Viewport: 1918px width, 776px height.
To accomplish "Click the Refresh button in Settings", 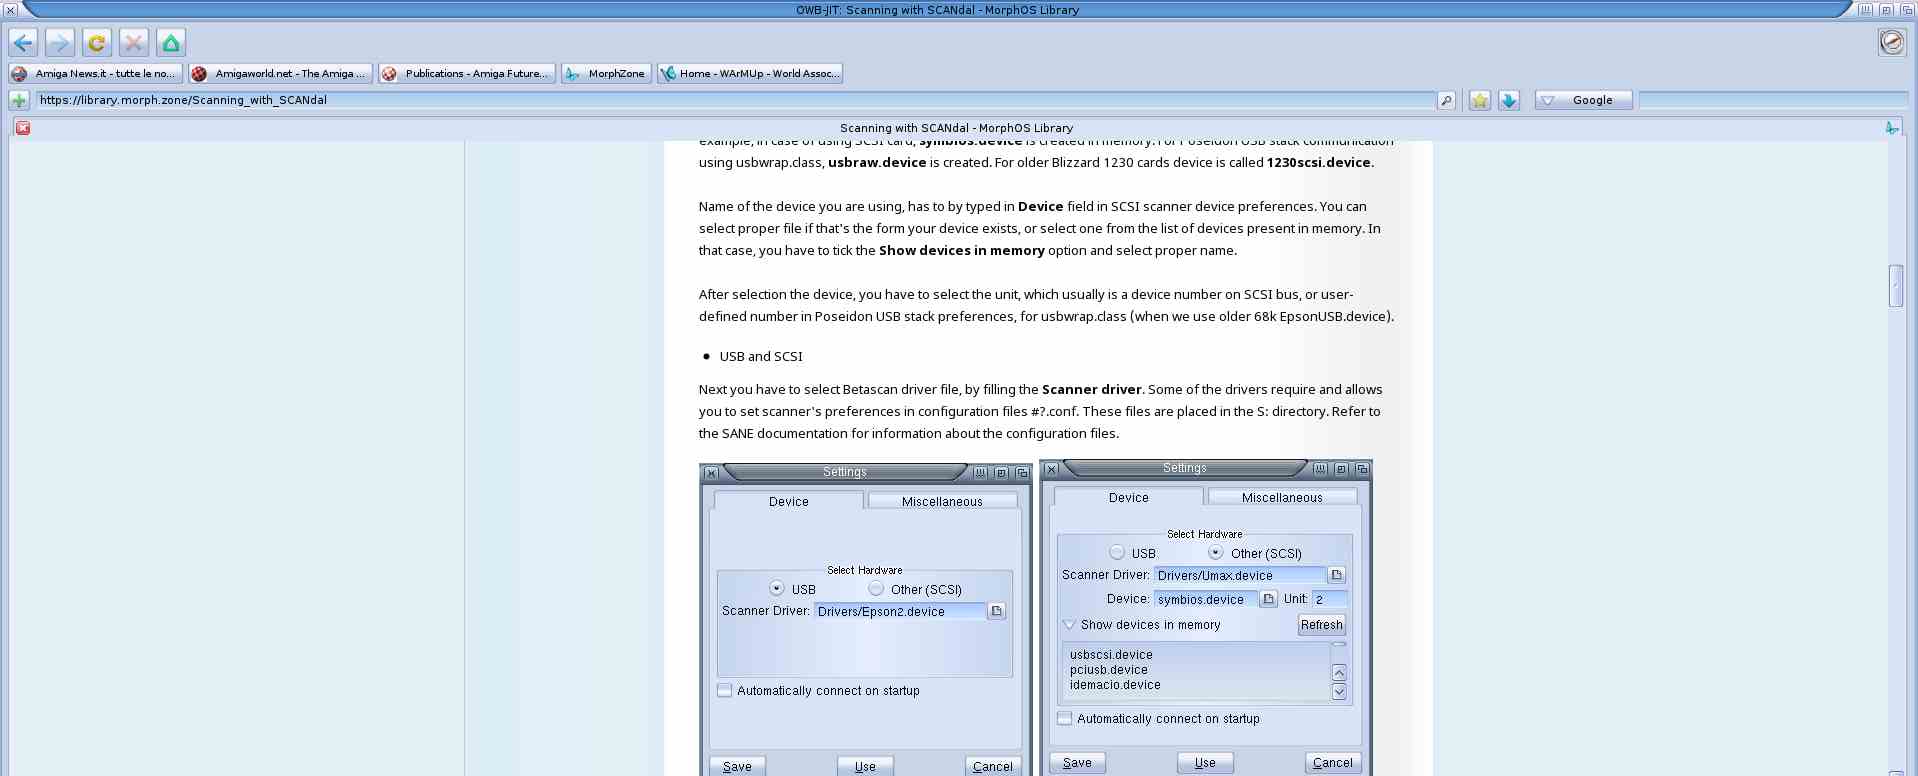I will pos(1321,625).
